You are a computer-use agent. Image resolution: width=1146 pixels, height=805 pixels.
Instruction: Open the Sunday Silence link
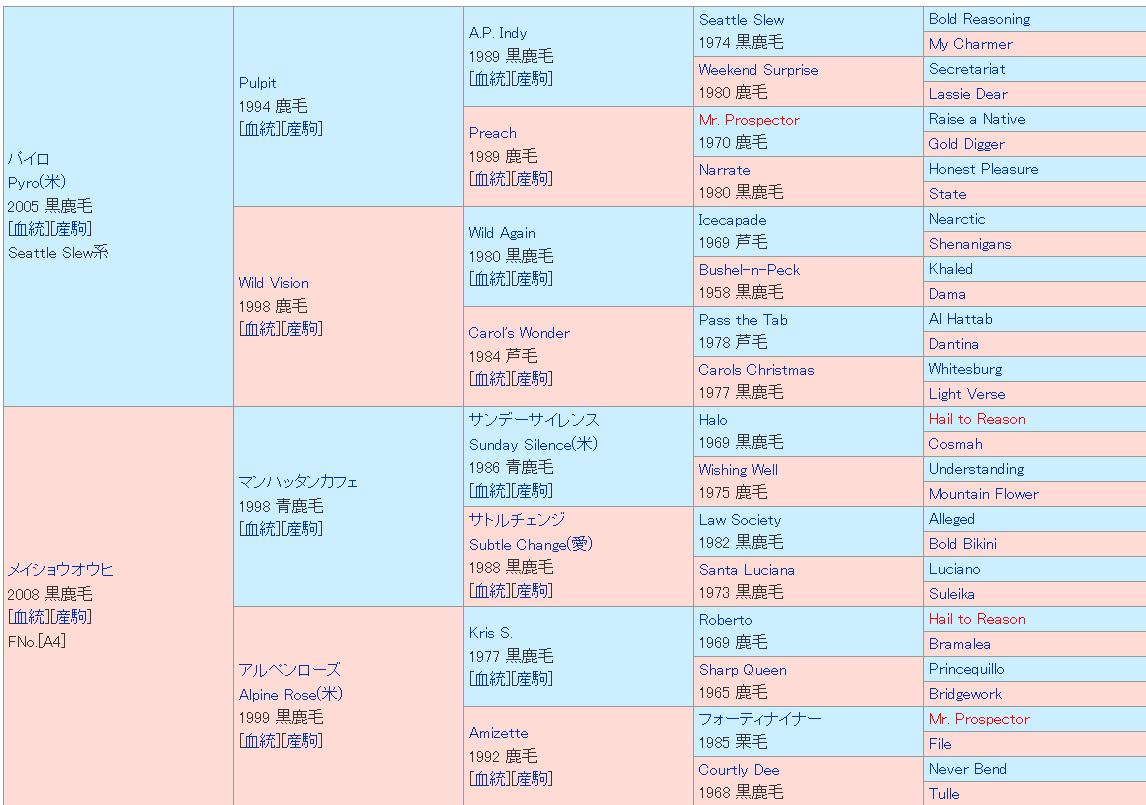click(533, 444)
